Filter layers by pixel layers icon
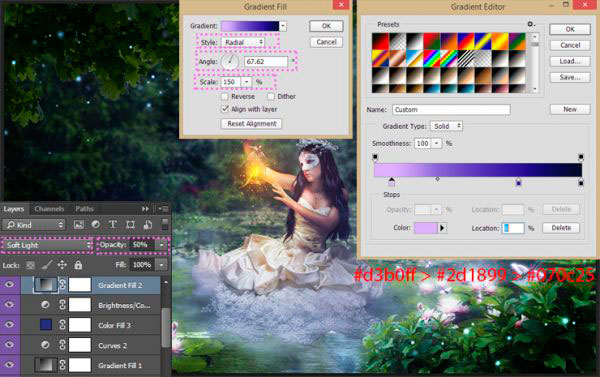 tap(79, 225)
